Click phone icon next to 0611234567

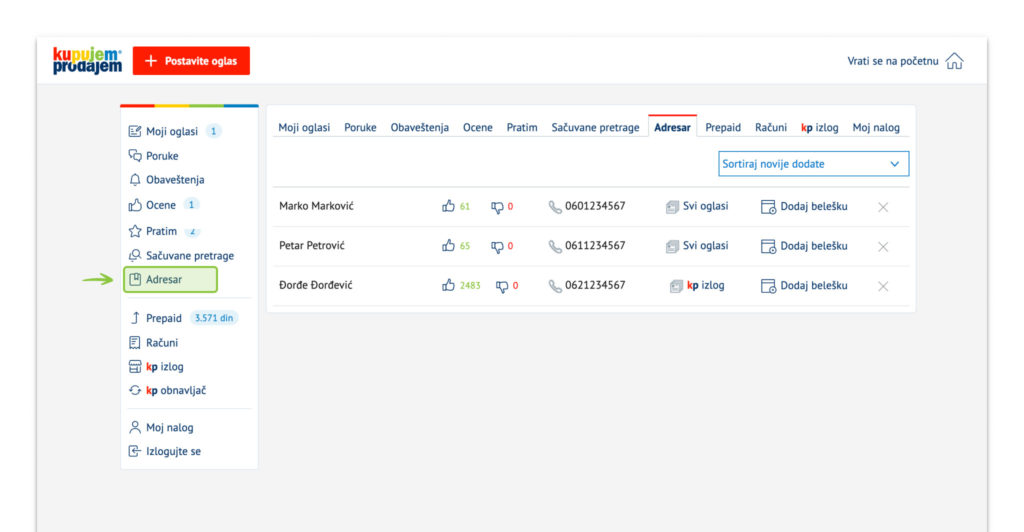pos(554,247)
